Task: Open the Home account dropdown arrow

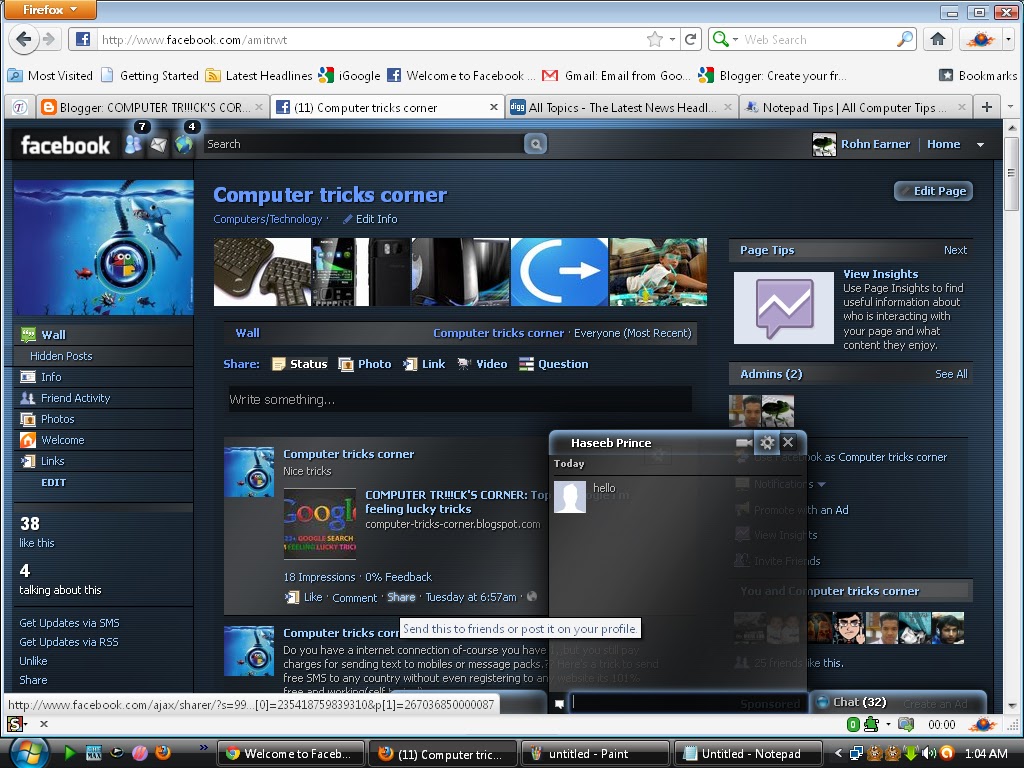Action: pyautogui.click(x=978, y=144)
